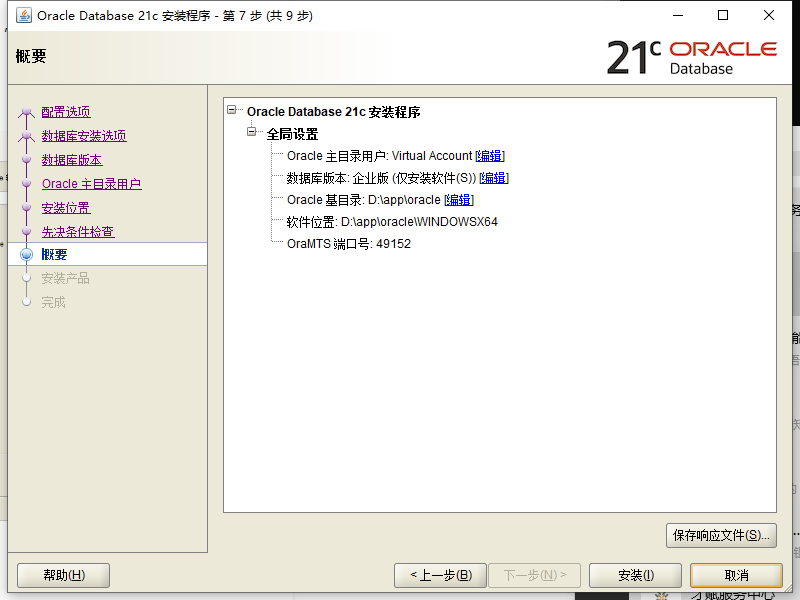Click the active bullet icon beside 概要
The image size is (800, 600).
pyautogui.click(x=27, y=254)
